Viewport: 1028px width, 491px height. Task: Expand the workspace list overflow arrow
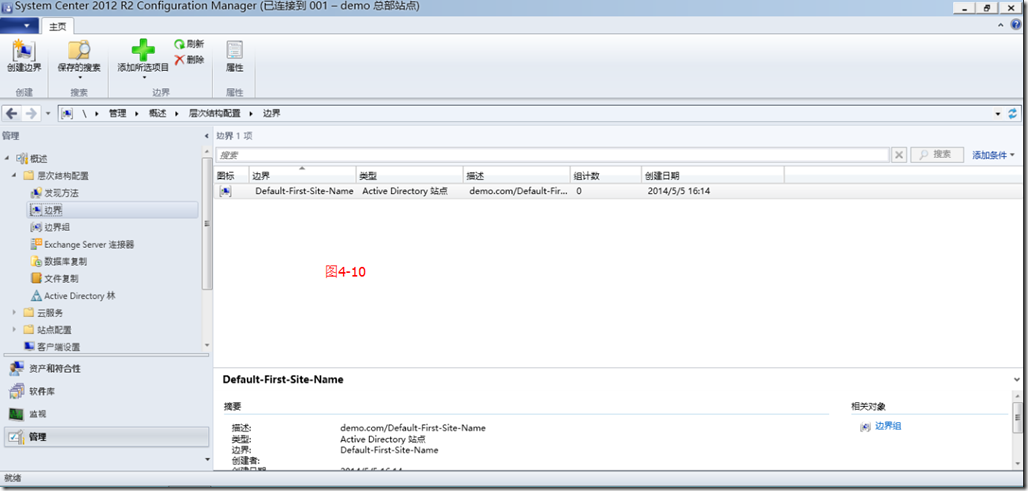point(207,460)
